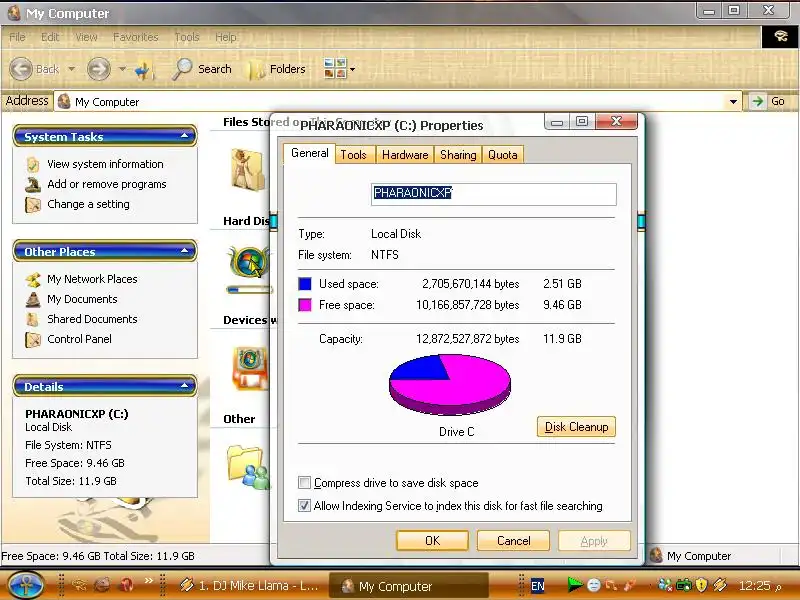
Task: Click the address bar My Computer icon
Action: coord(64,102)
